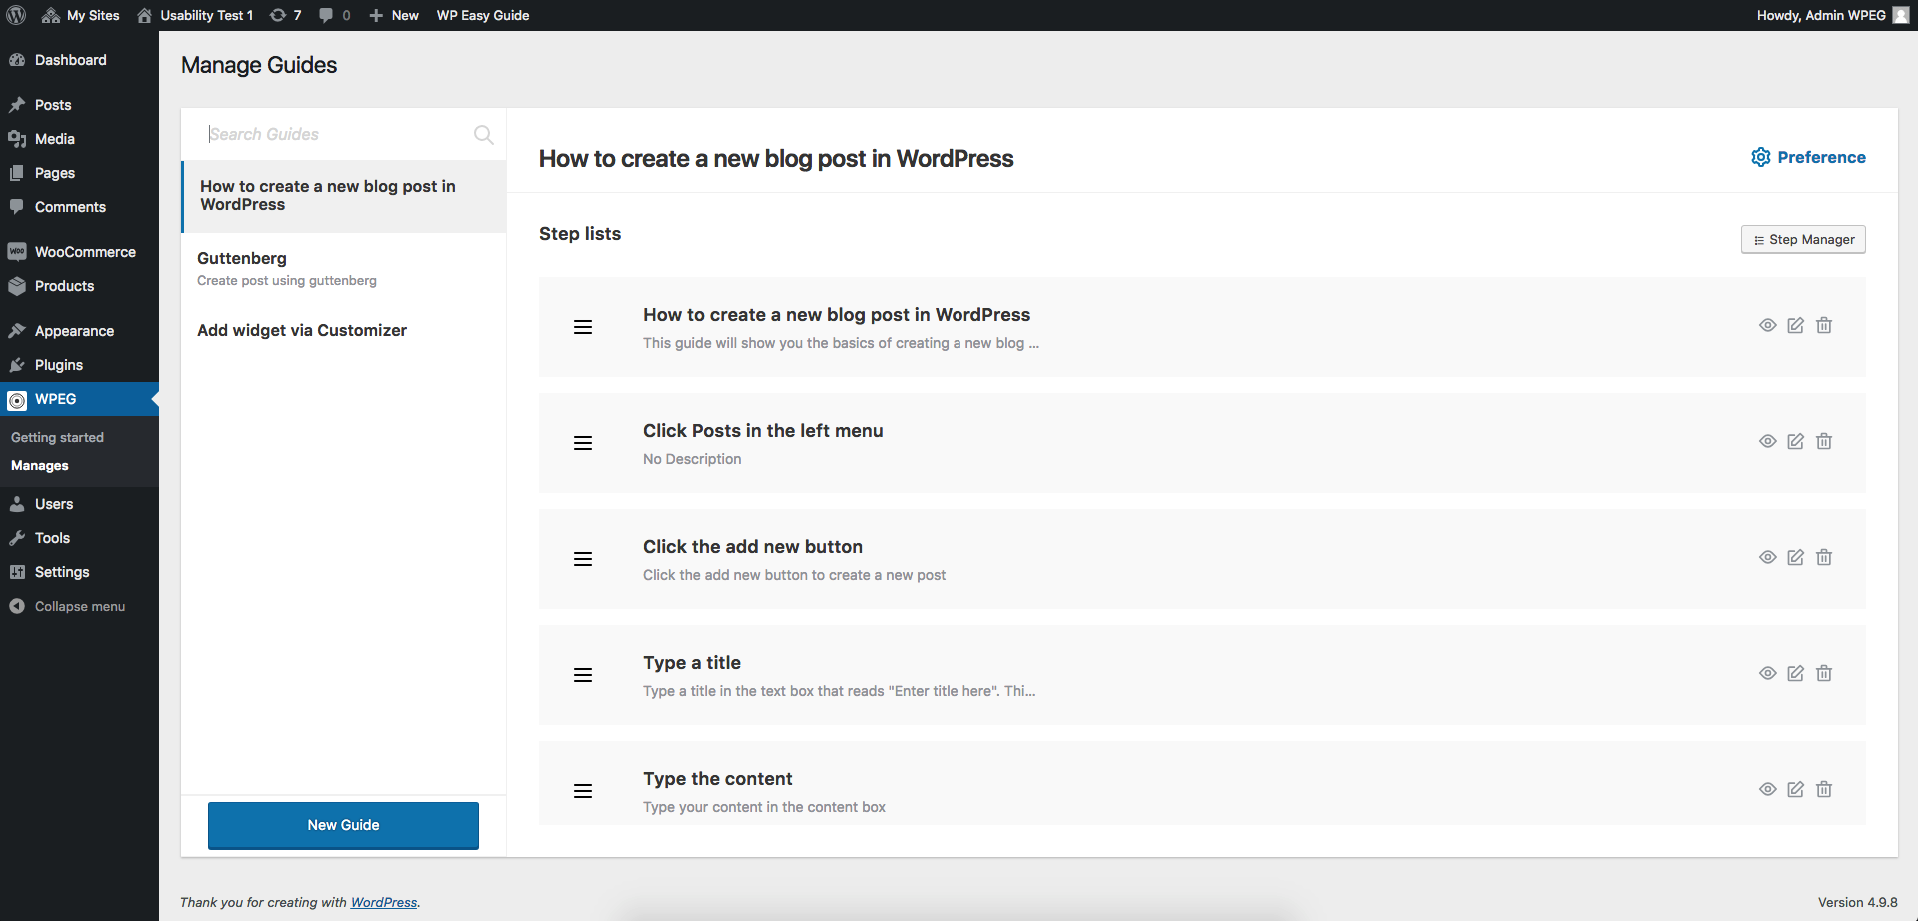Open the updates icon showing 7
Screen dimensions: 1918x921
click(x=285, y=15)
